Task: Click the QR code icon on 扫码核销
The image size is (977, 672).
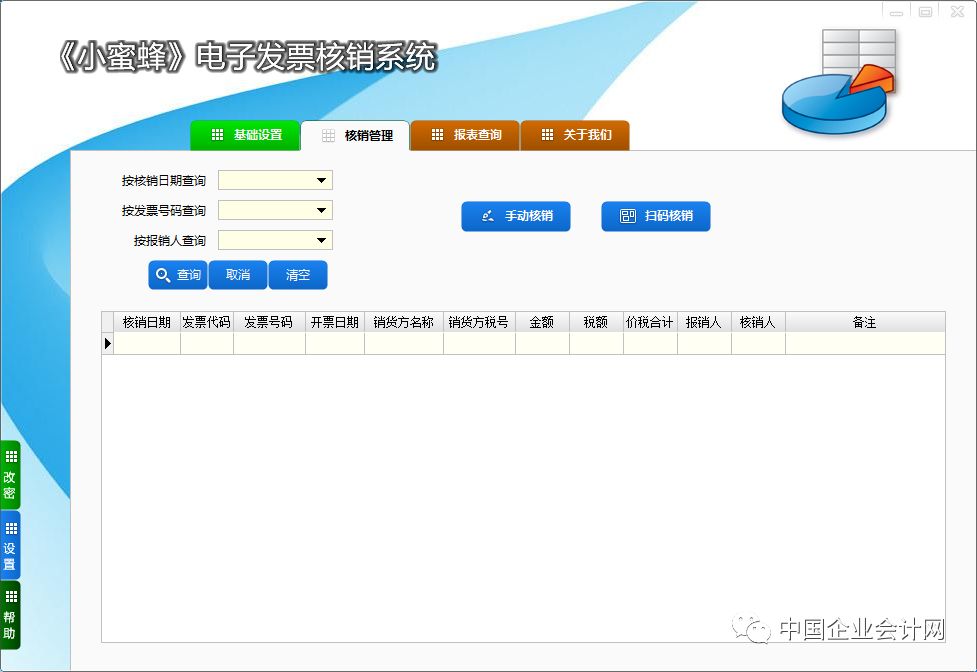Action: [x=627, y=216]
